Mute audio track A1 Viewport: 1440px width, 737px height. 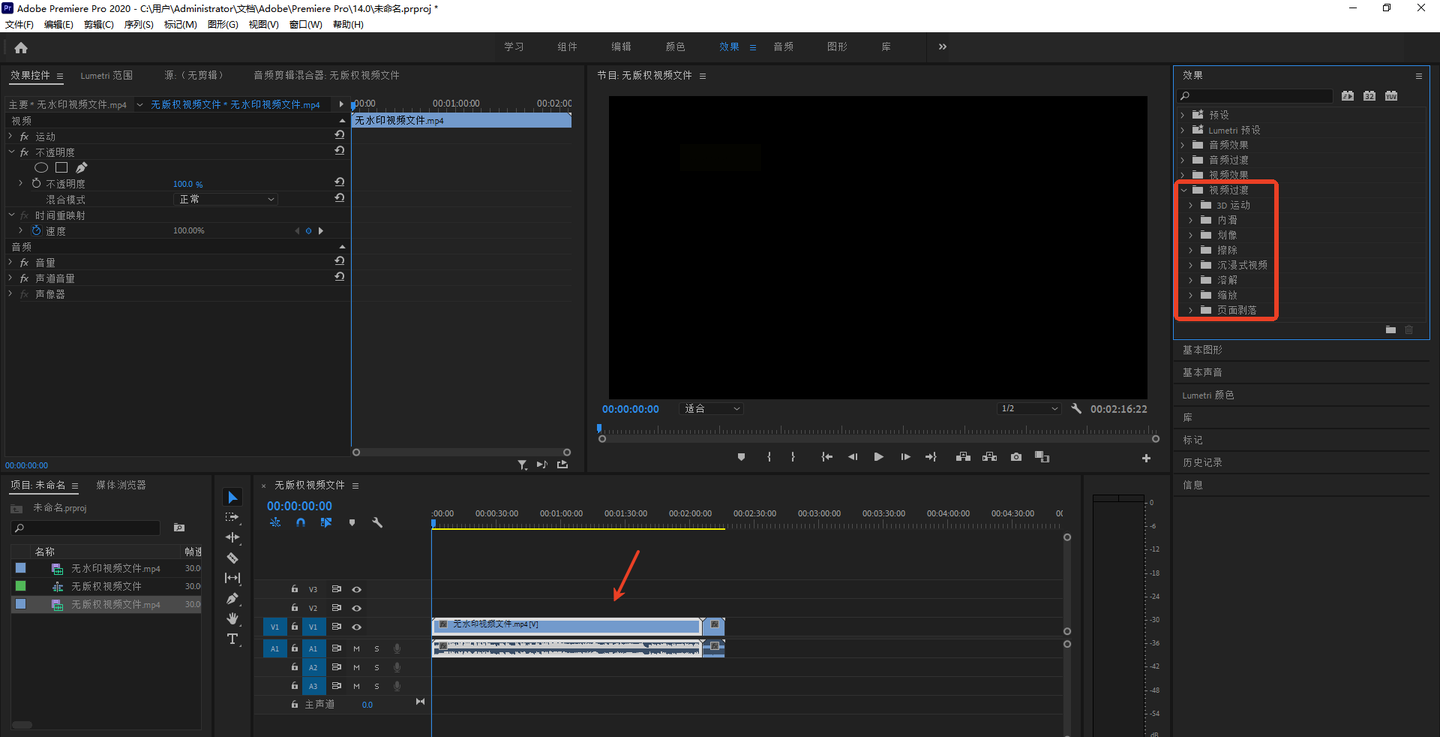357,649
